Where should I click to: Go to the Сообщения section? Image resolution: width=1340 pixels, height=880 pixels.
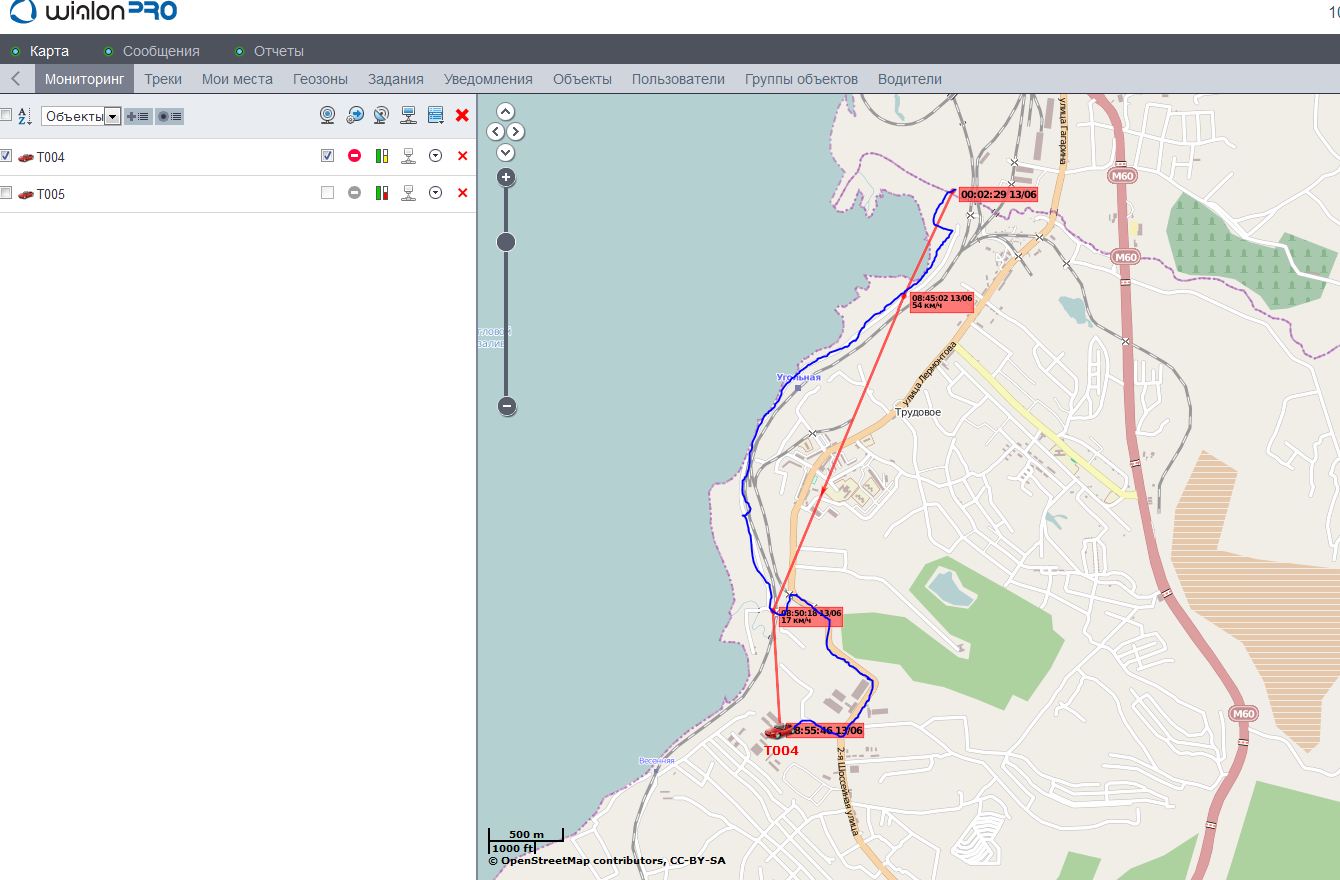[x=161, y=51]
